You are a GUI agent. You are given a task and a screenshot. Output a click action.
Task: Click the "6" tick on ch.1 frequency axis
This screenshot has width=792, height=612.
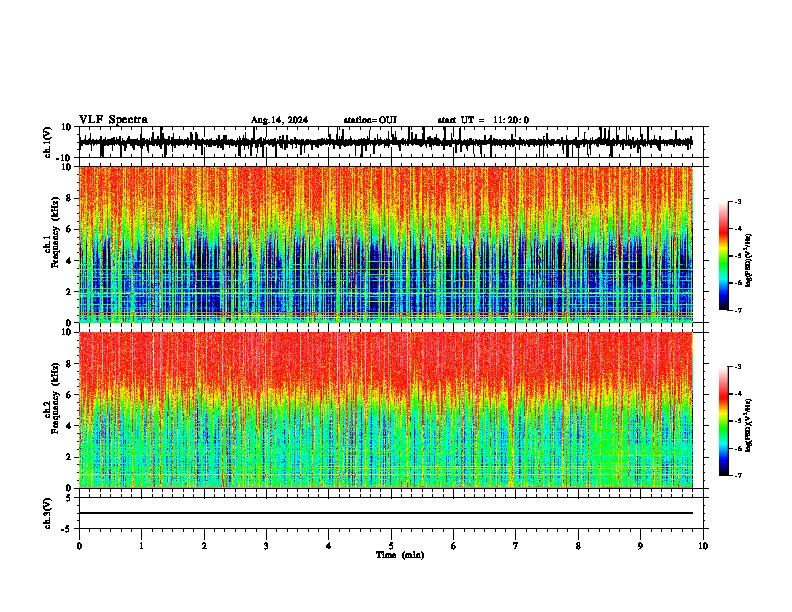[69, 229]
